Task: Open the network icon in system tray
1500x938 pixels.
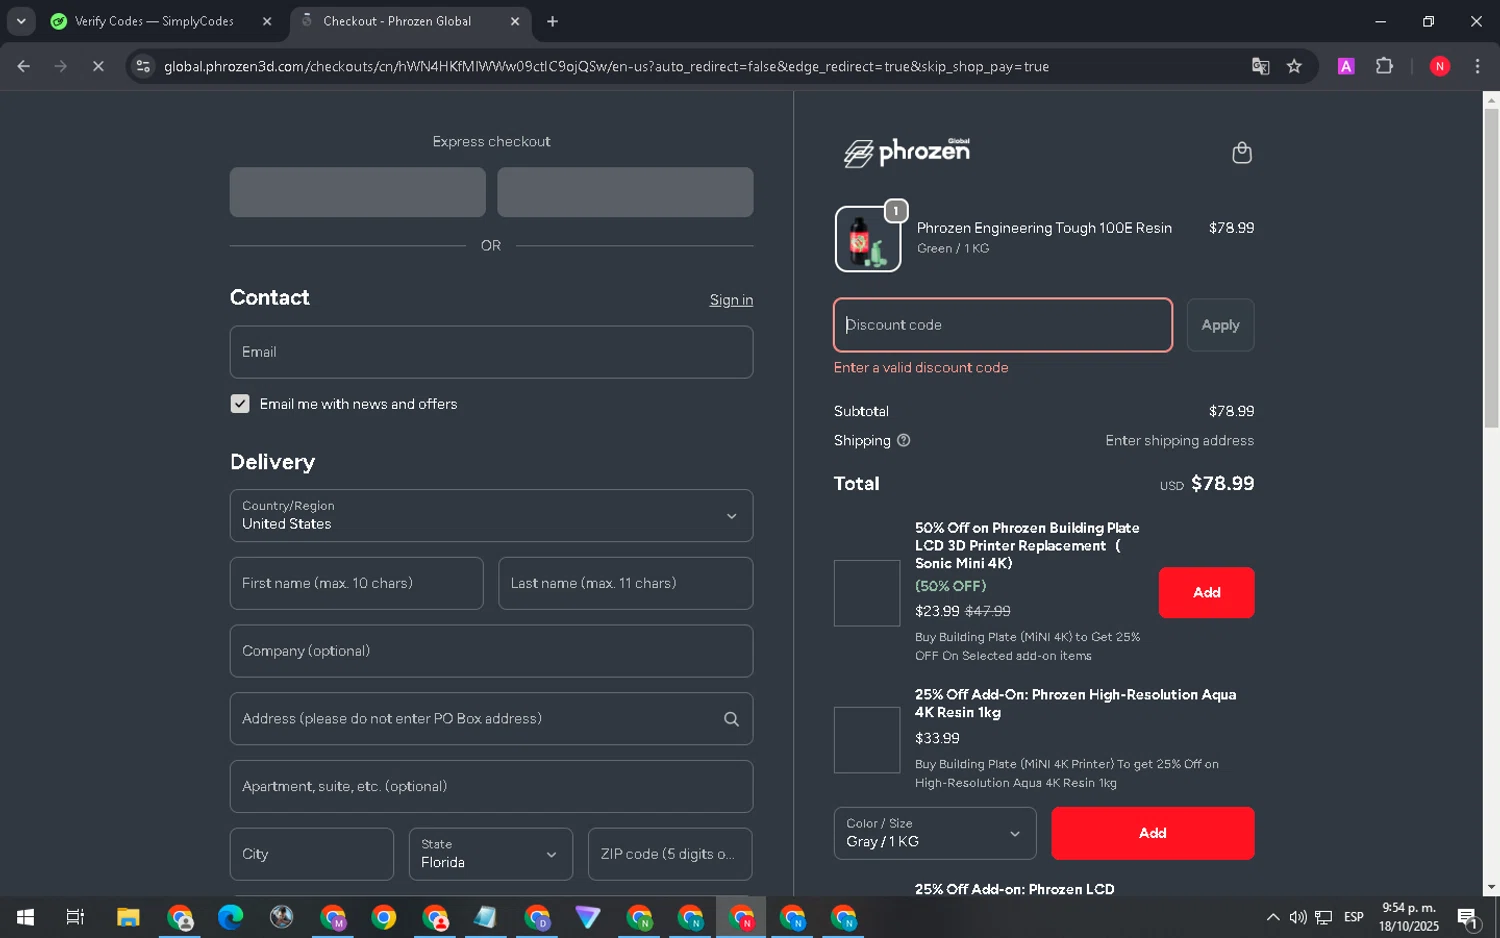Action: click(x=1323, y=917)
